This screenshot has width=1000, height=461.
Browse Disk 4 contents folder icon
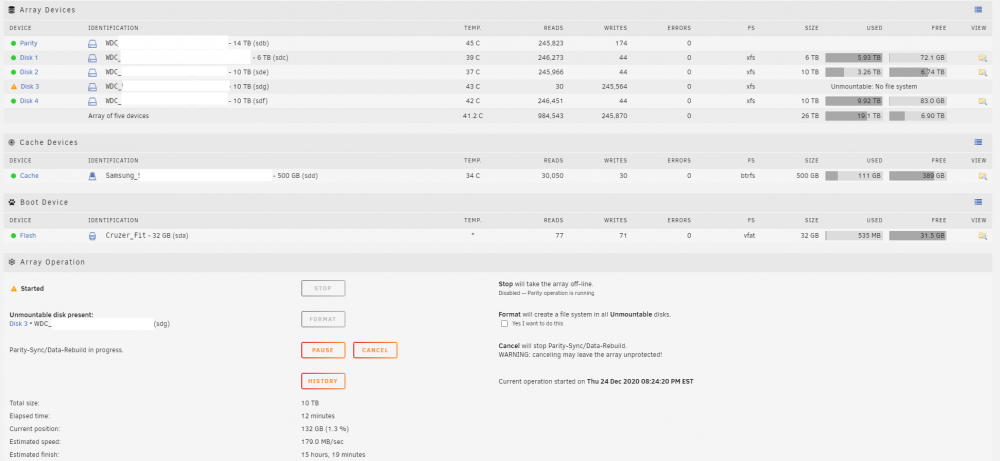click(982, 101)
